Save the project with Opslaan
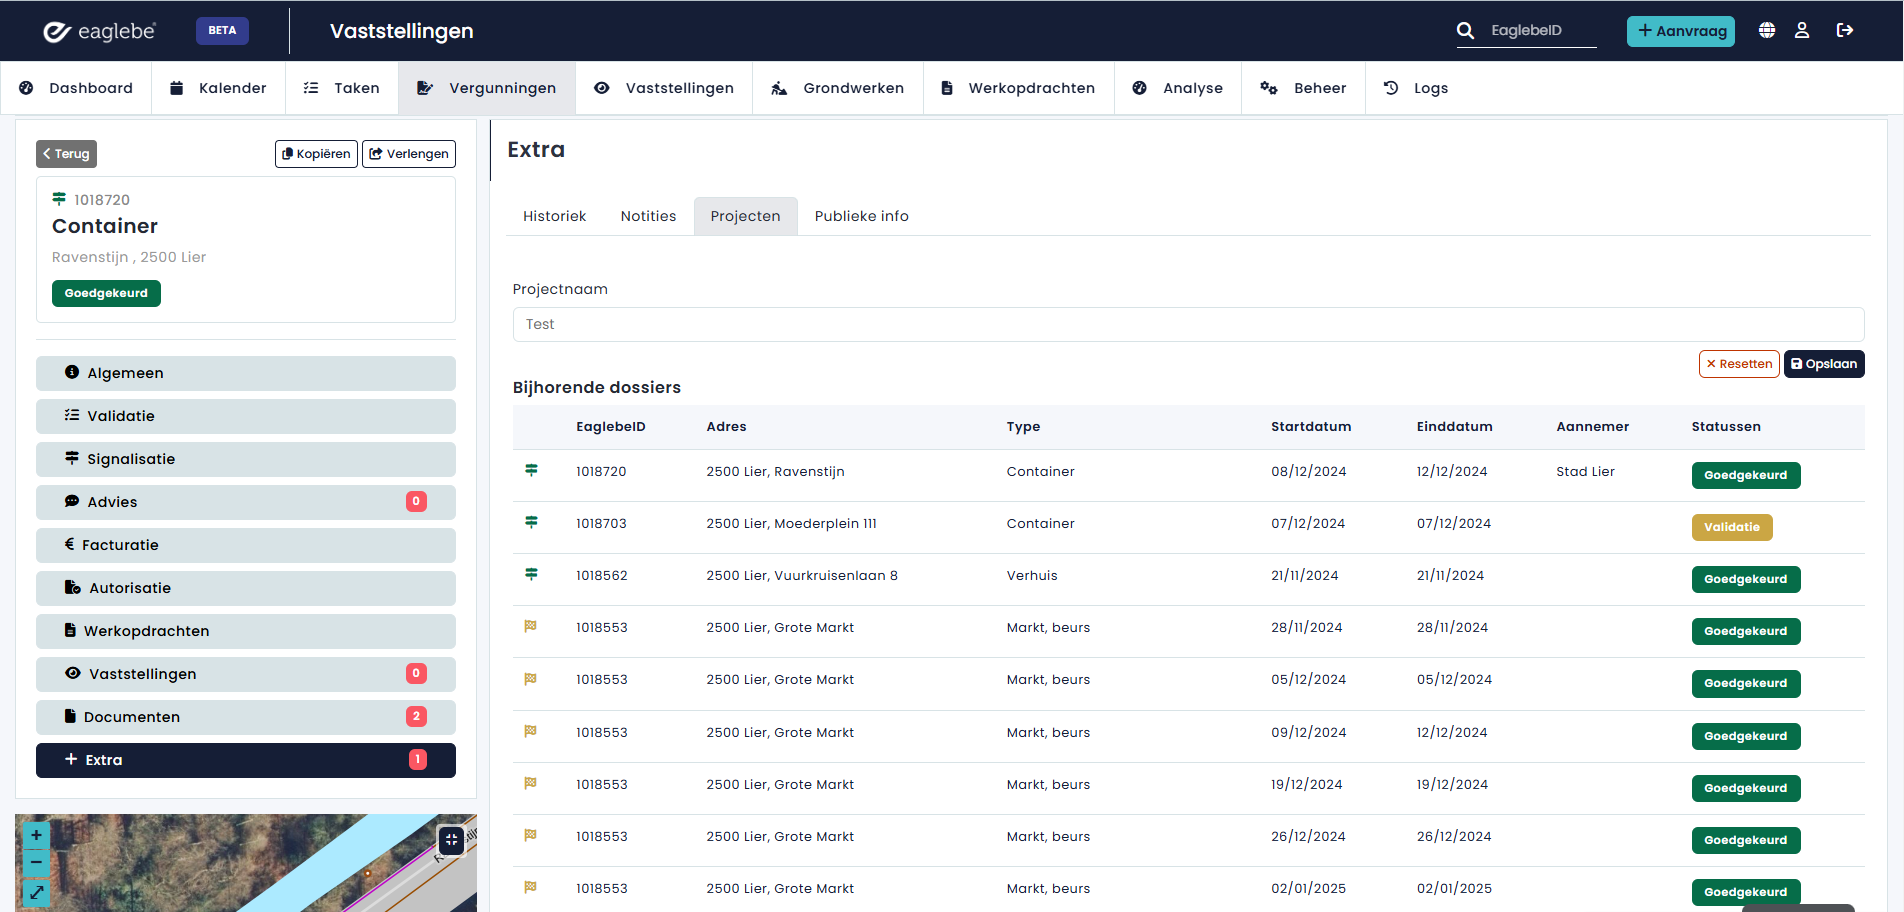This screenshot has width=1904, height=912. coord(1824,364)
